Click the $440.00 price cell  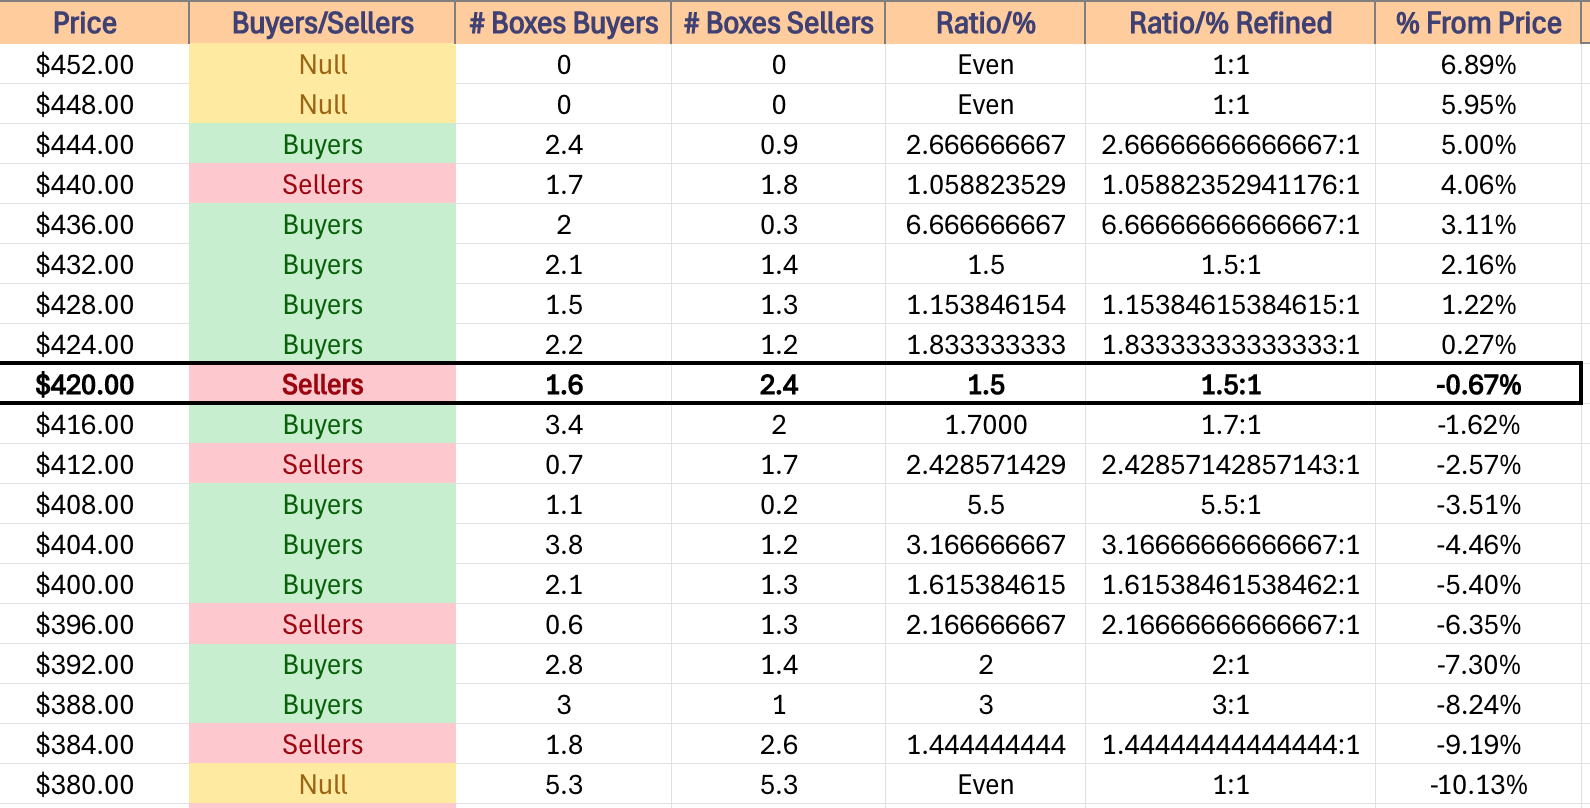coord(94,185)
